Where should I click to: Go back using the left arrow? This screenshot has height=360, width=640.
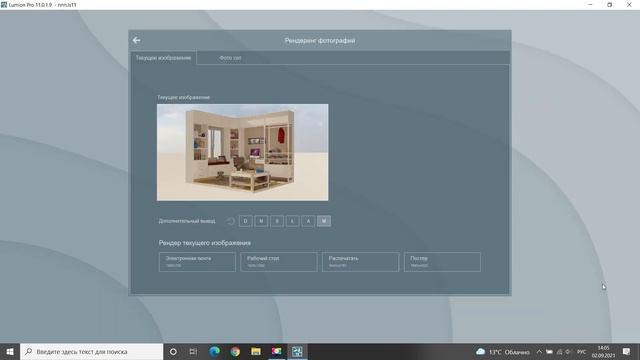point(136,40)
